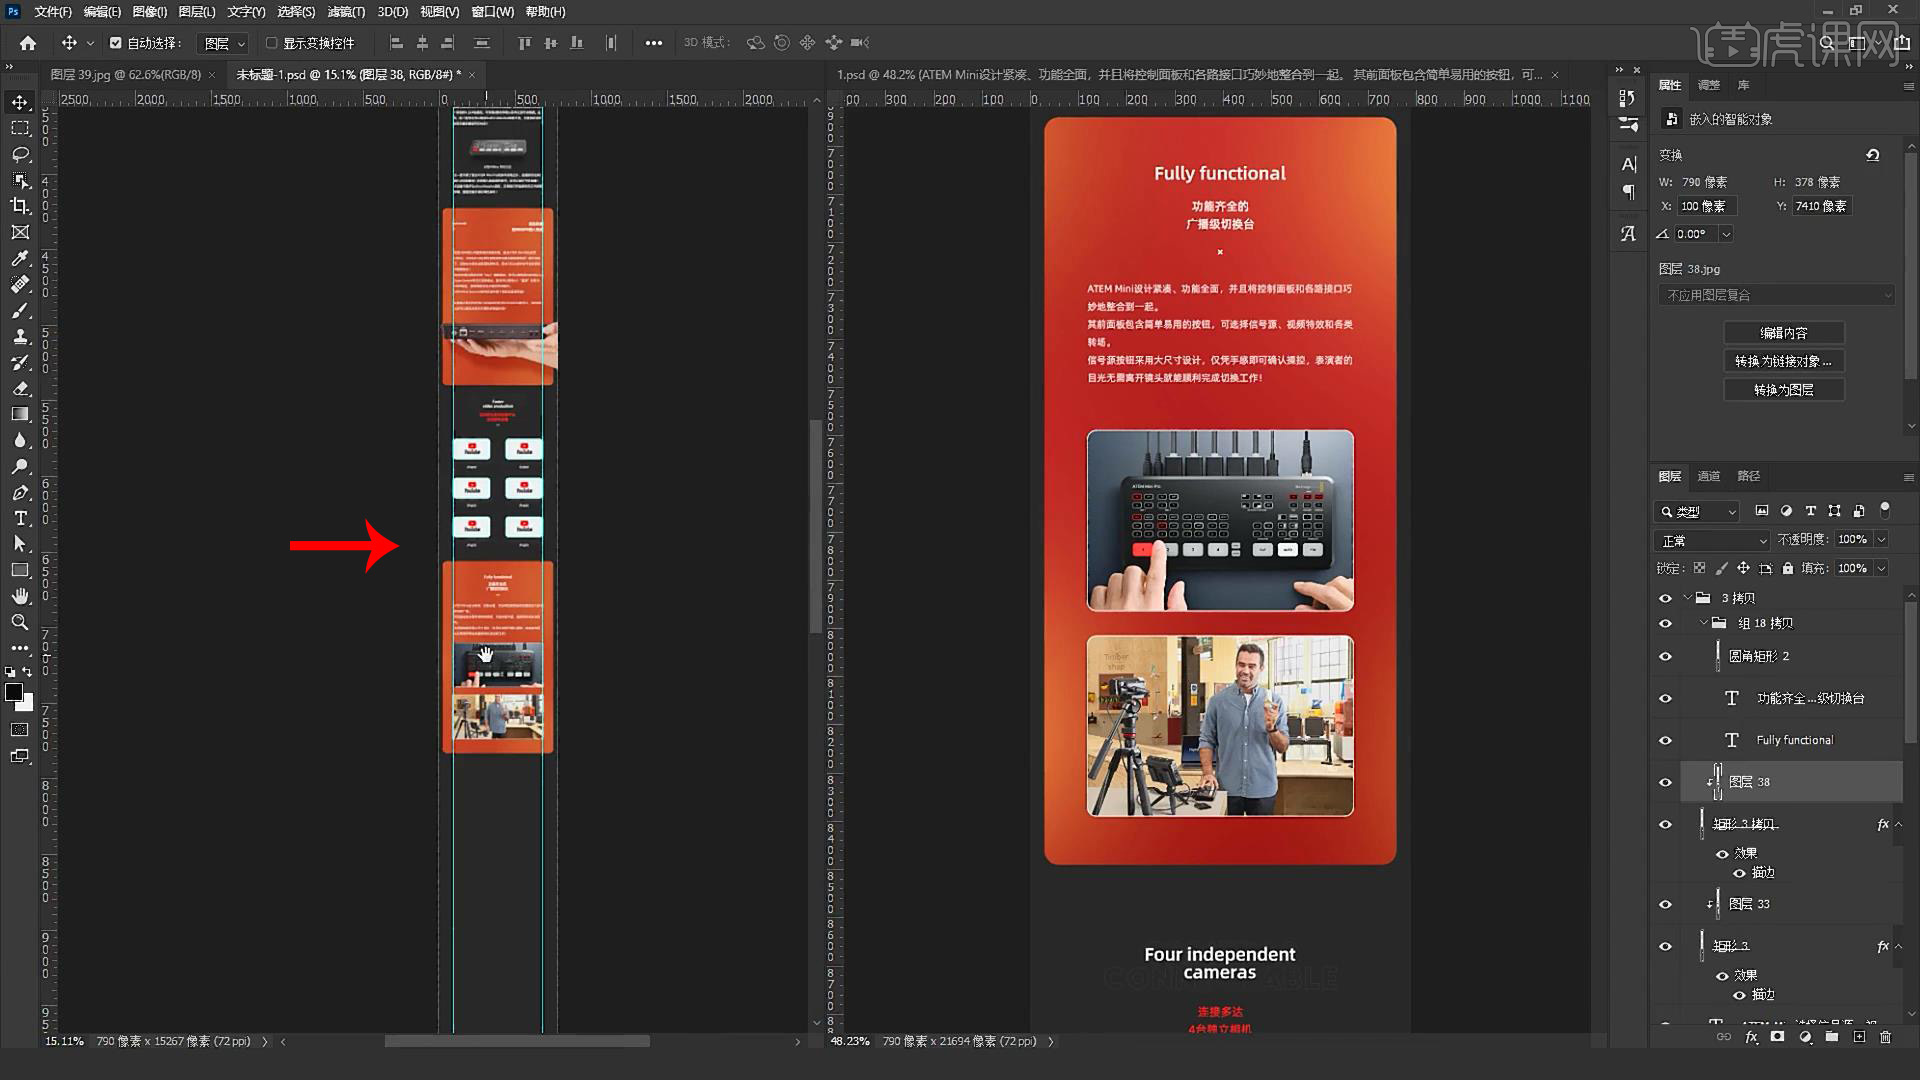
Task: Collapse the 组 18 拷贝 group
Action: [1704, 623]
